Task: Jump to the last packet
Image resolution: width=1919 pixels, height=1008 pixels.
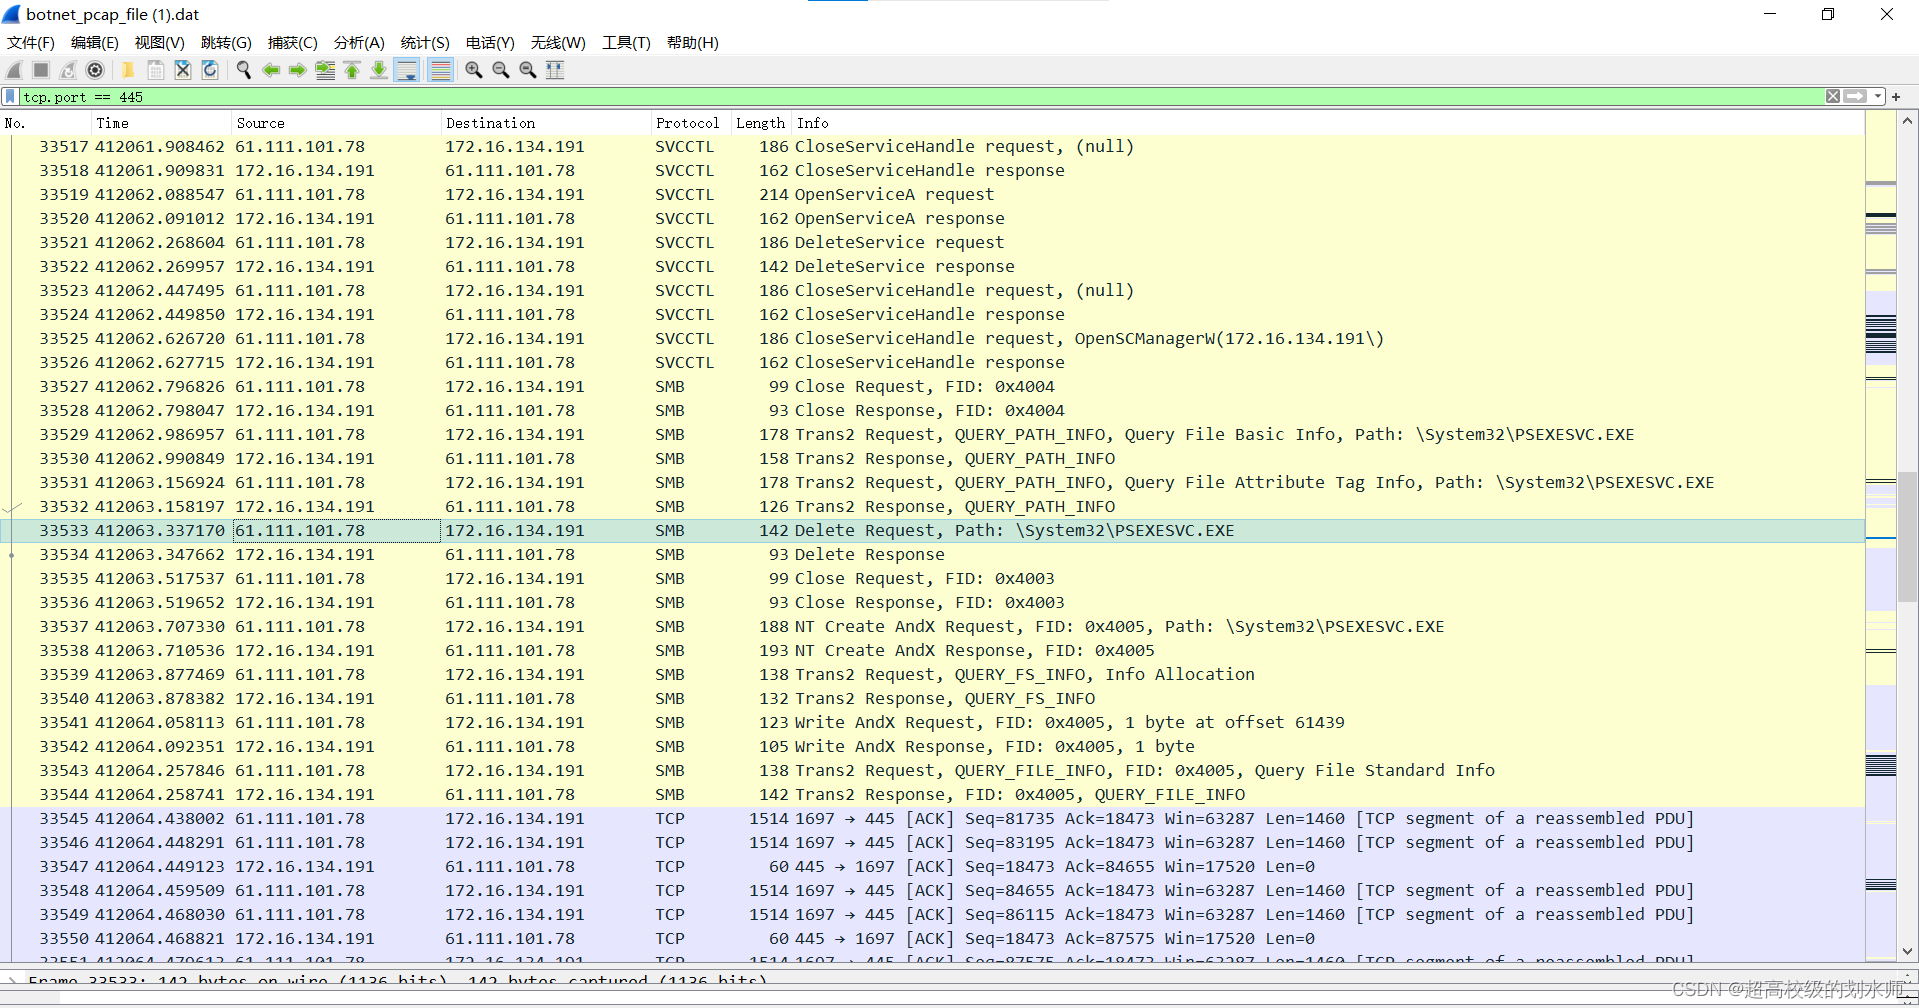Action: point(379,70)
